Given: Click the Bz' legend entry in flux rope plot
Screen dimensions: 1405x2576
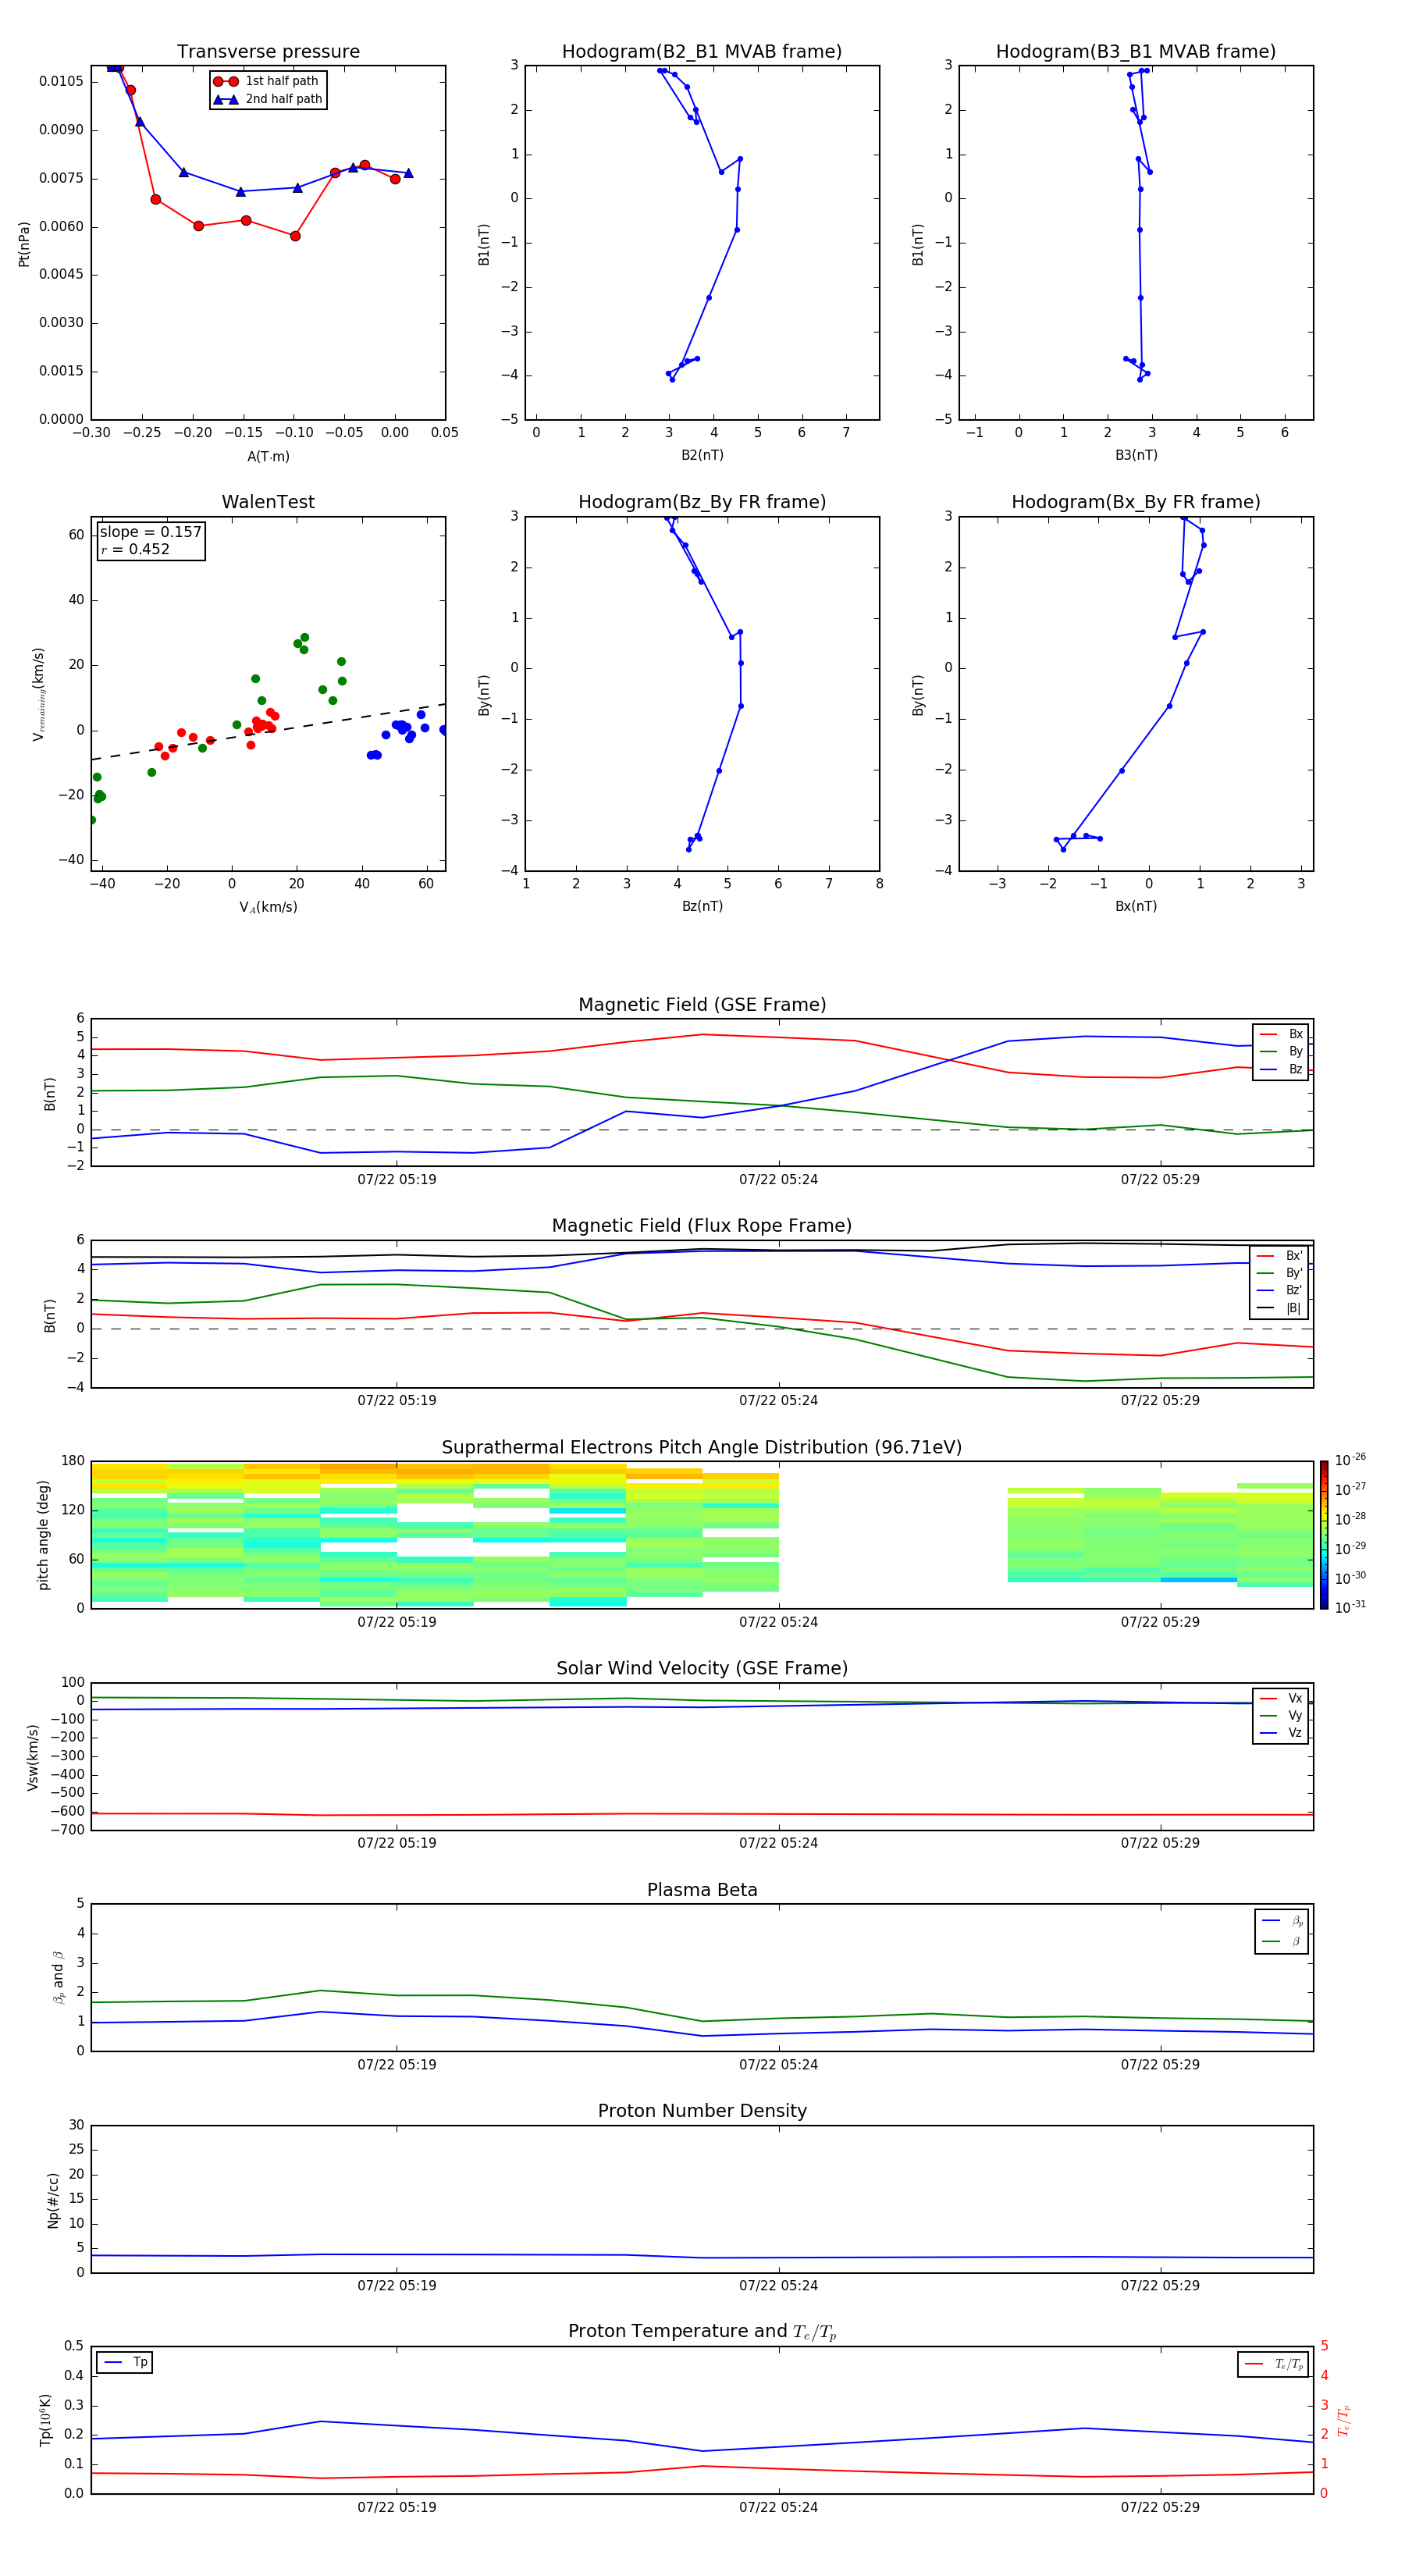Looking at the screenshot, I should 1279,1290.
